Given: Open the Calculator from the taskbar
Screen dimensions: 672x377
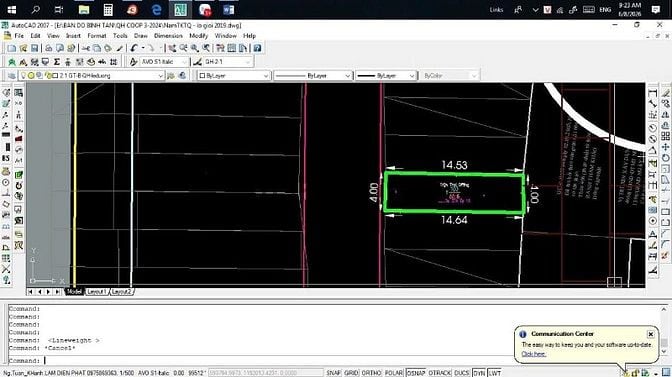Looking at the screenshot, I should point(108,9).
